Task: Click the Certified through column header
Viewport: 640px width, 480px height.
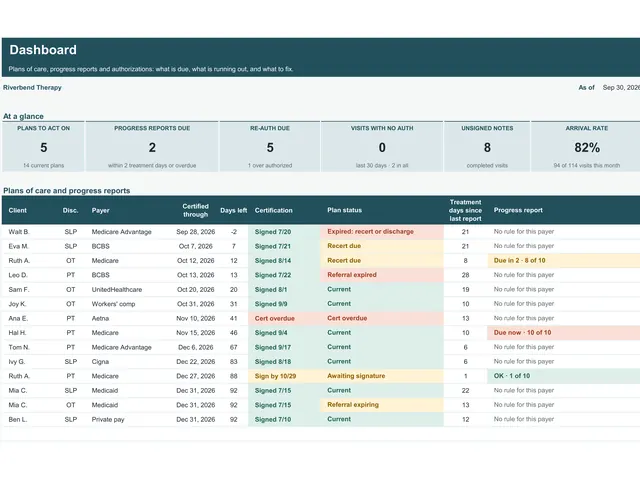Action: tap(196, 210)
